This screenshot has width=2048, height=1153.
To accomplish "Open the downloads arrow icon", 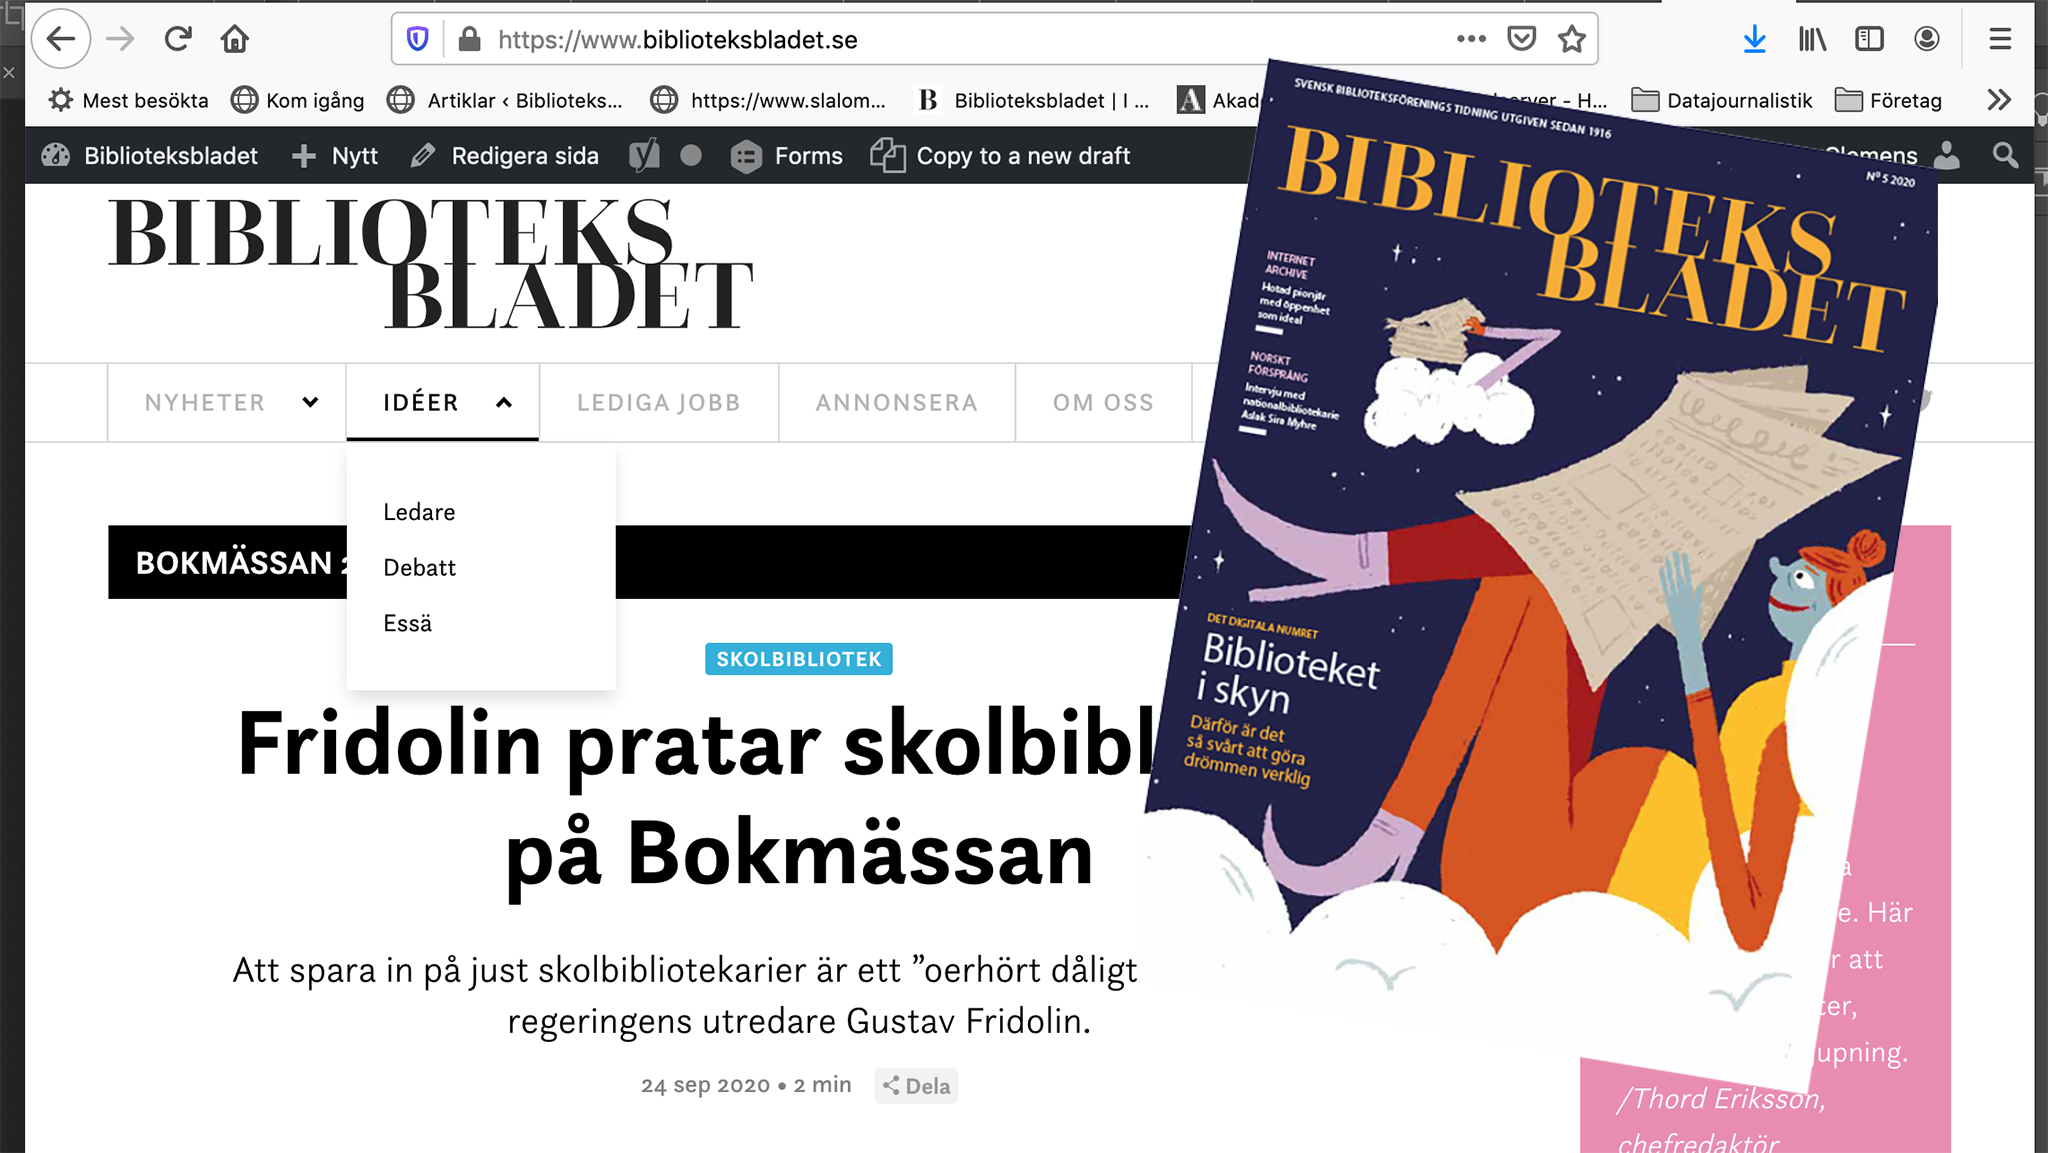I will coord(1754,39).
